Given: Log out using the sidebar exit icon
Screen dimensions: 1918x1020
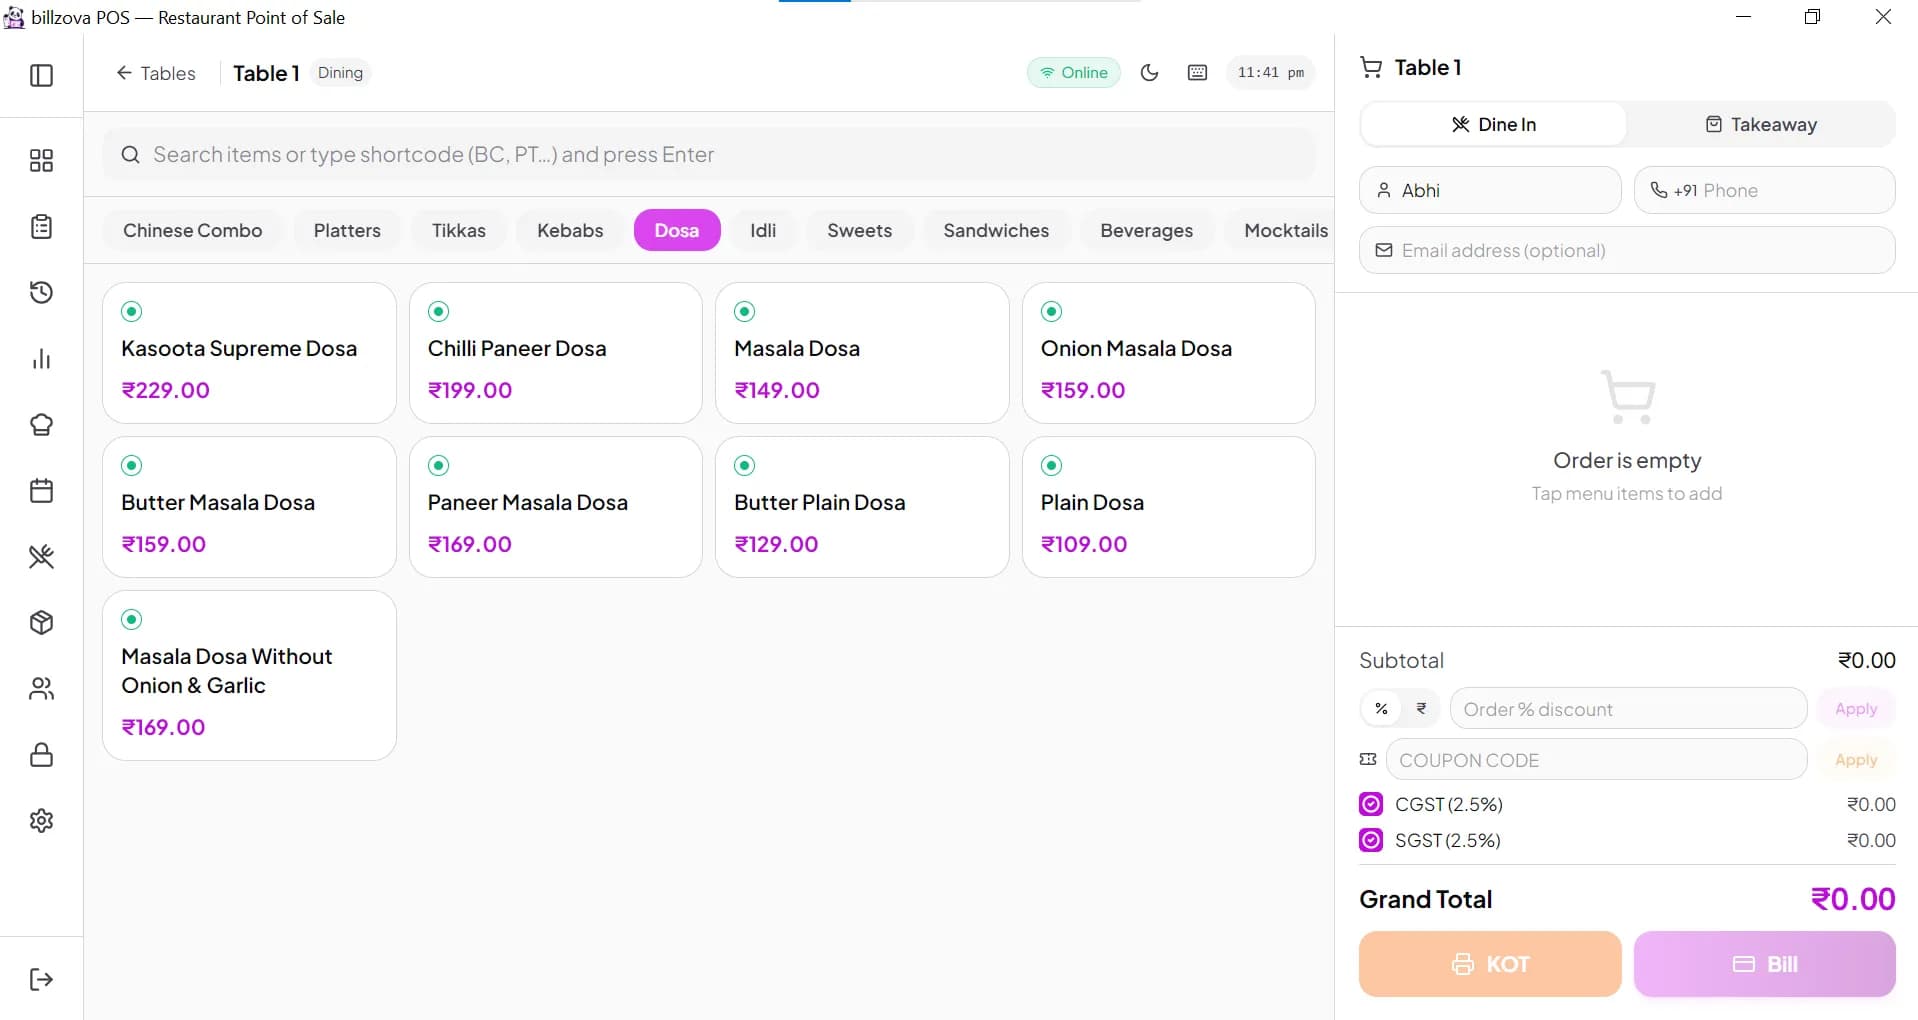Looking at the screenshot, I should [x=41, y=979].
